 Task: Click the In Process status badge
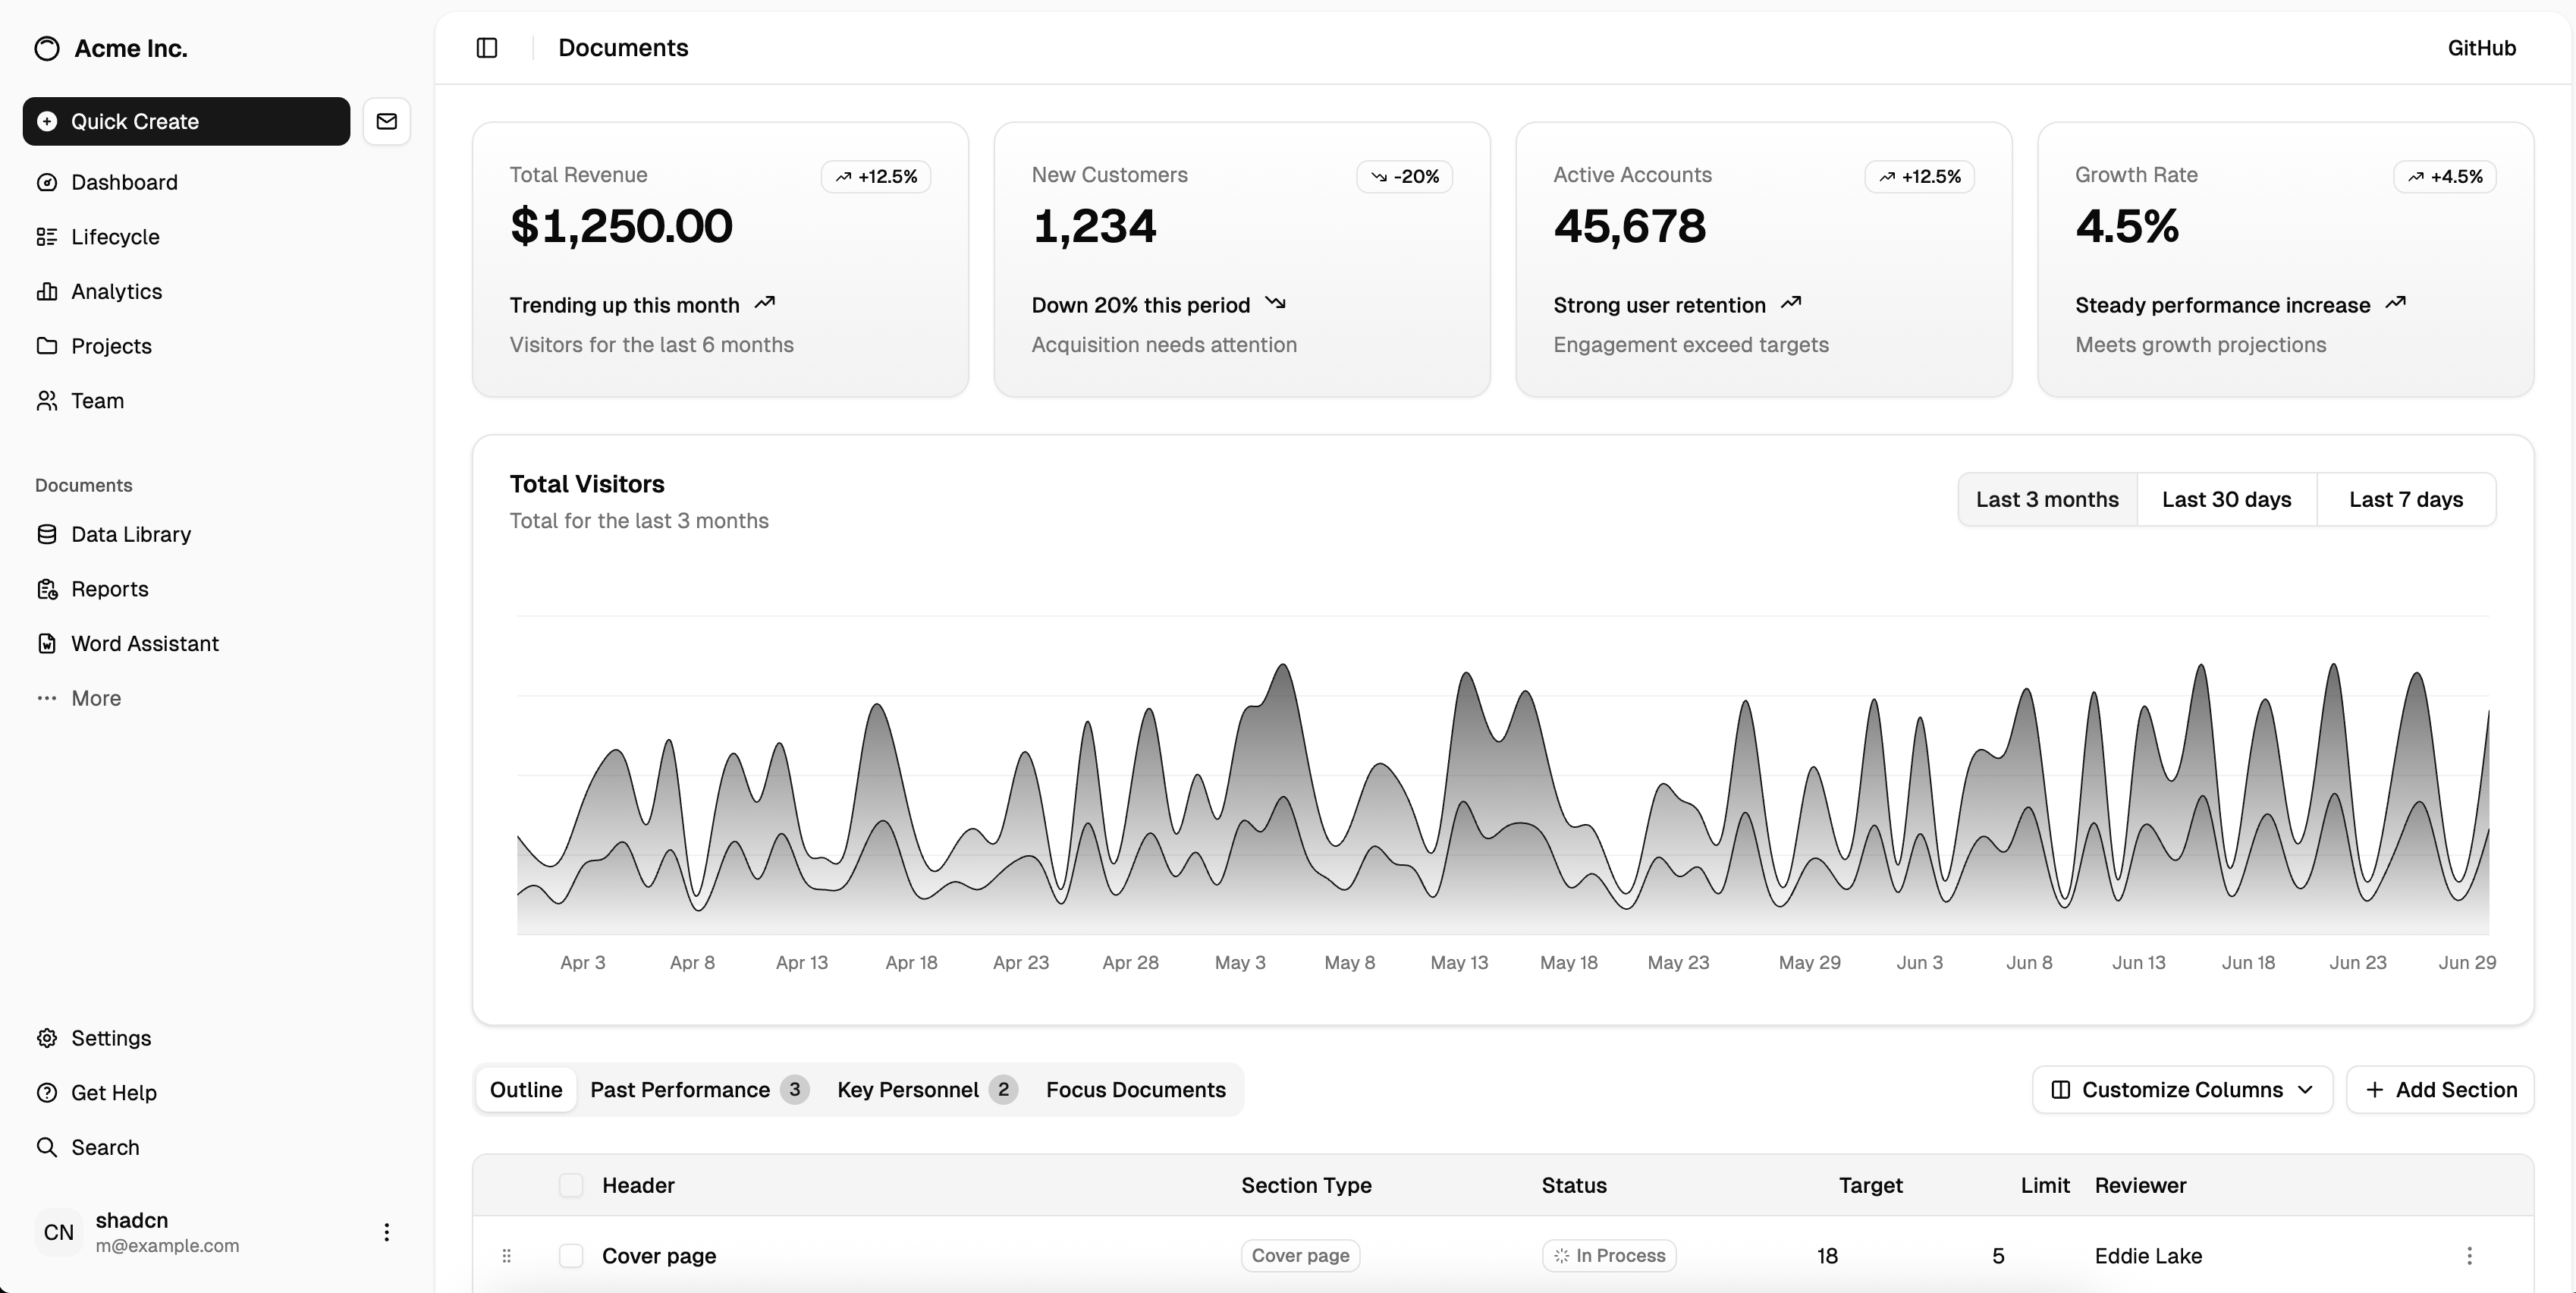pyautogui.click(x=1608, y=1256)
